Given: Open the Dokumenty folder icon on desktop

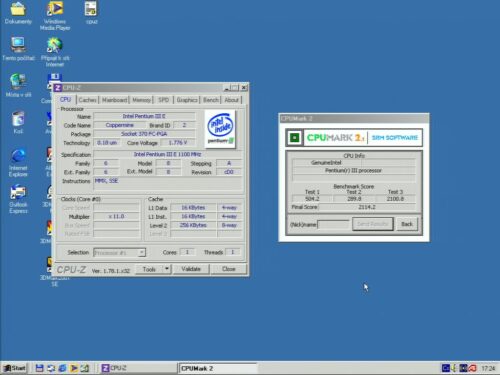Looking at the screenshot, I should (18, 13).
